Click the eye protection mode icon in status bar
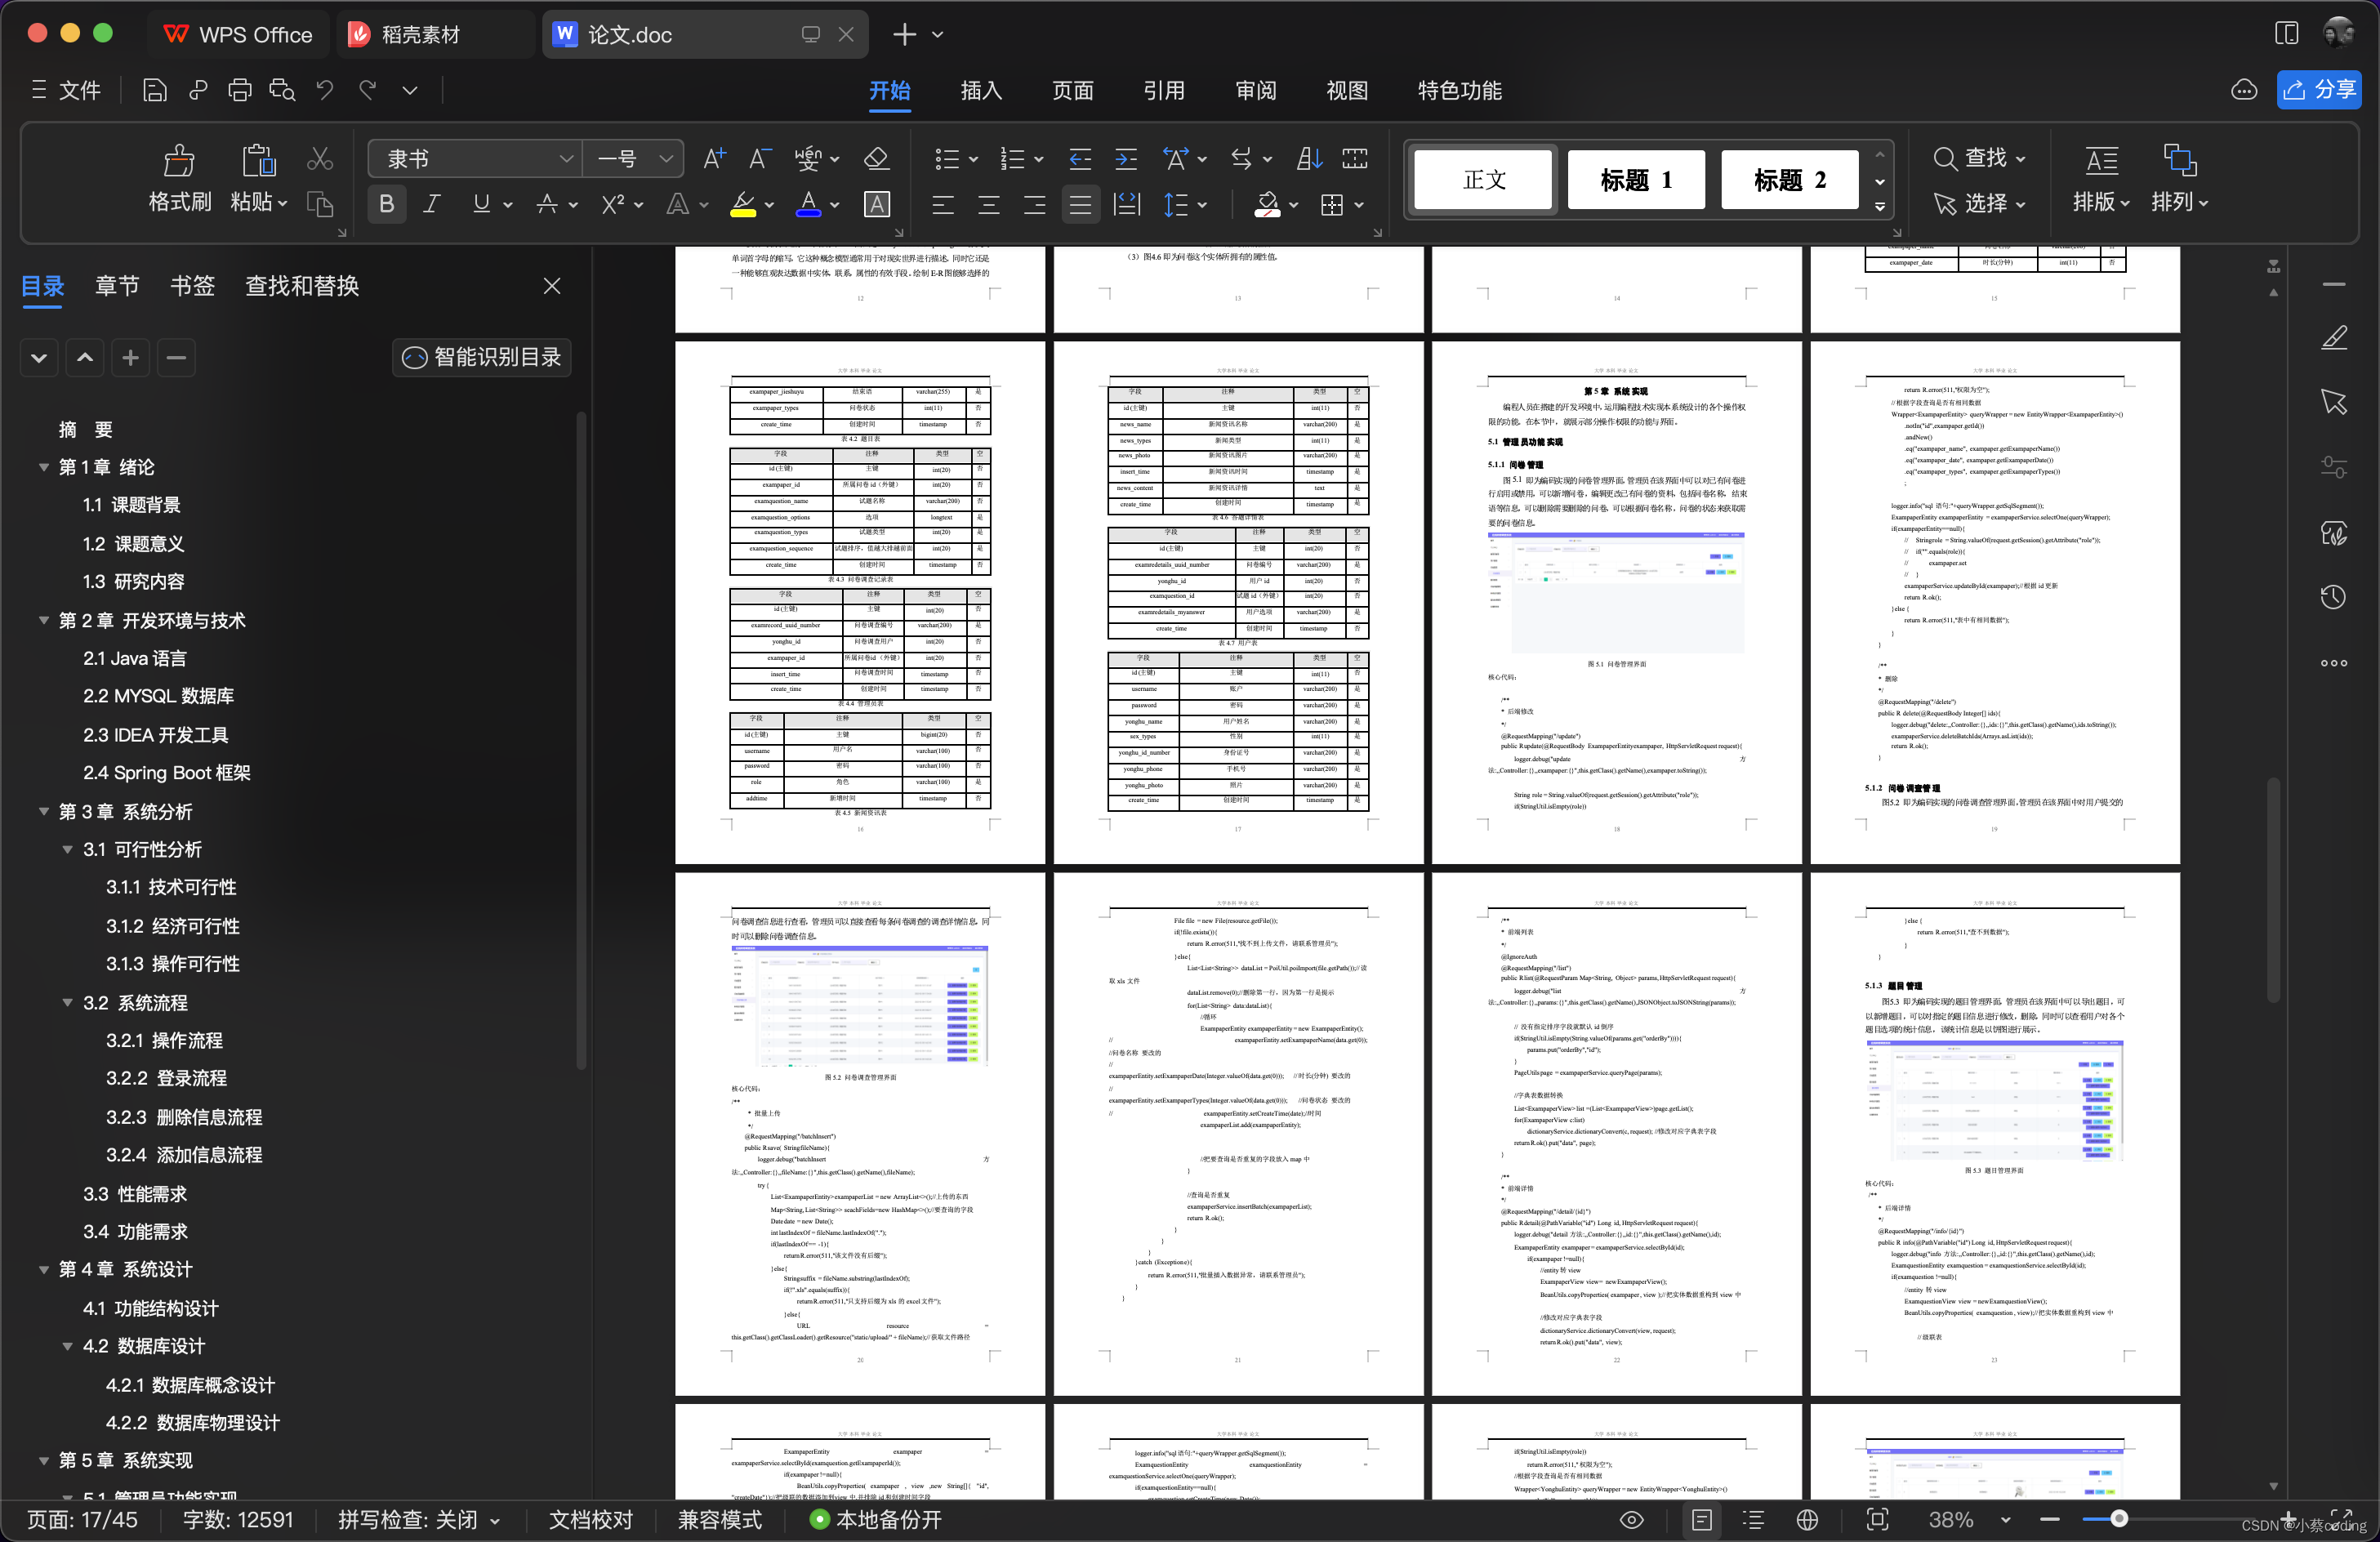The image size is (2380, 1542). (x=1631, y=1520)
